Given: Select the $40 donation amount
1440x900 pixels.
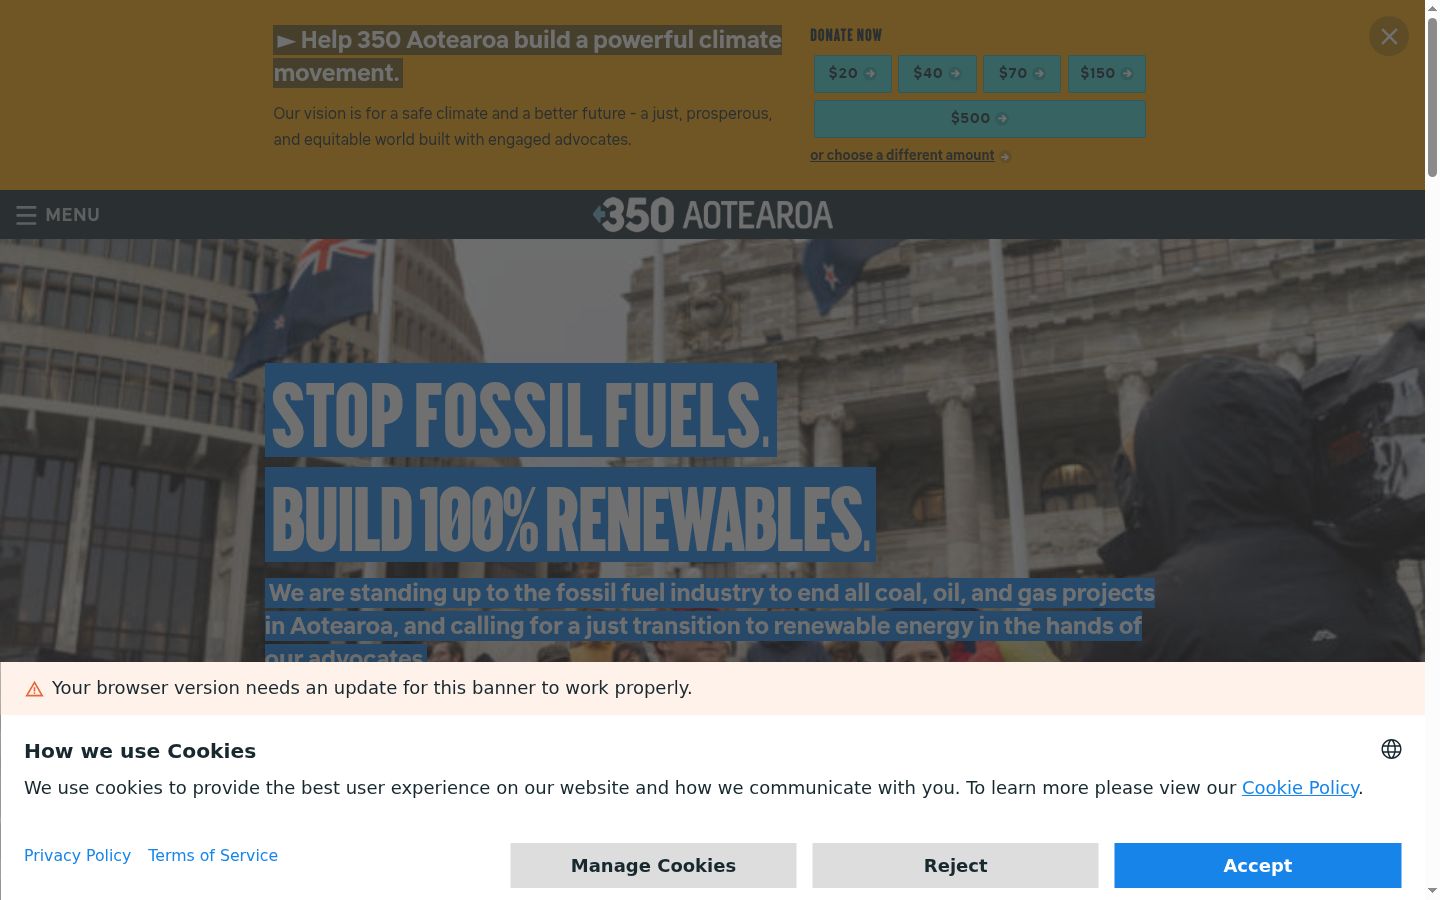Looking at the screenshot, I should (x=937, y=74).
